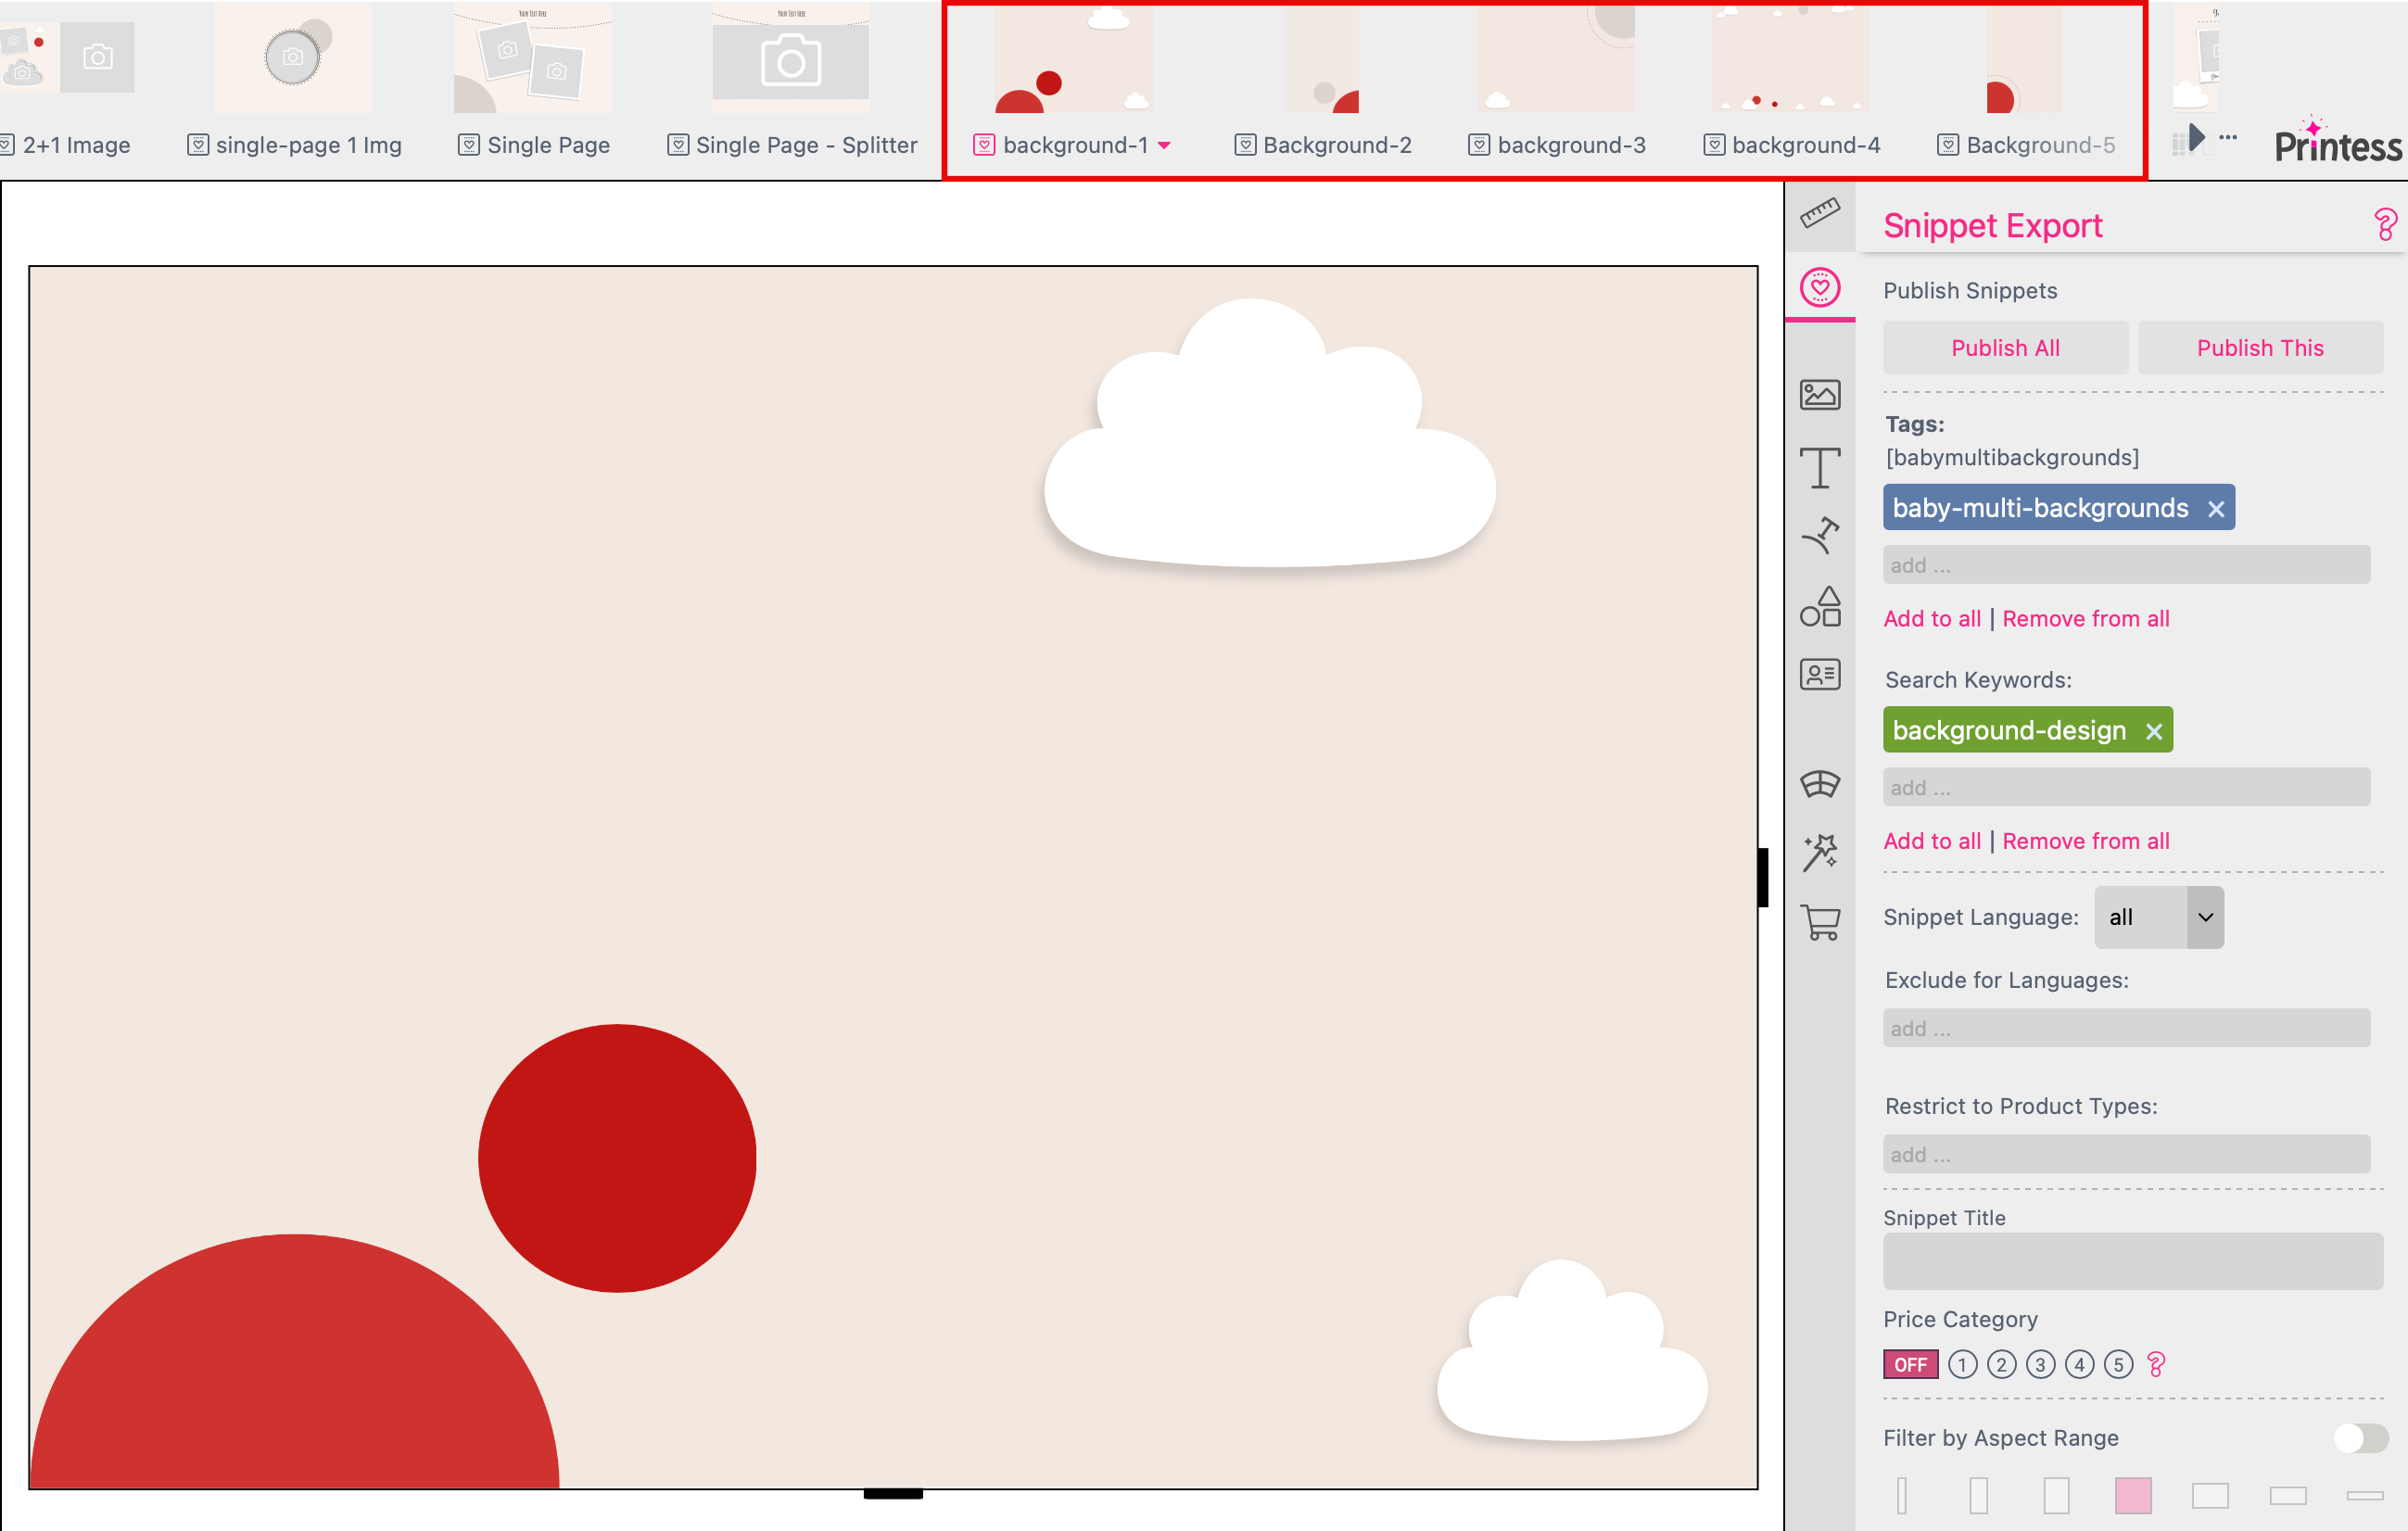The image size is (2408, 1531).
Task: Select price category 3
Action: pos(2040,1364)
